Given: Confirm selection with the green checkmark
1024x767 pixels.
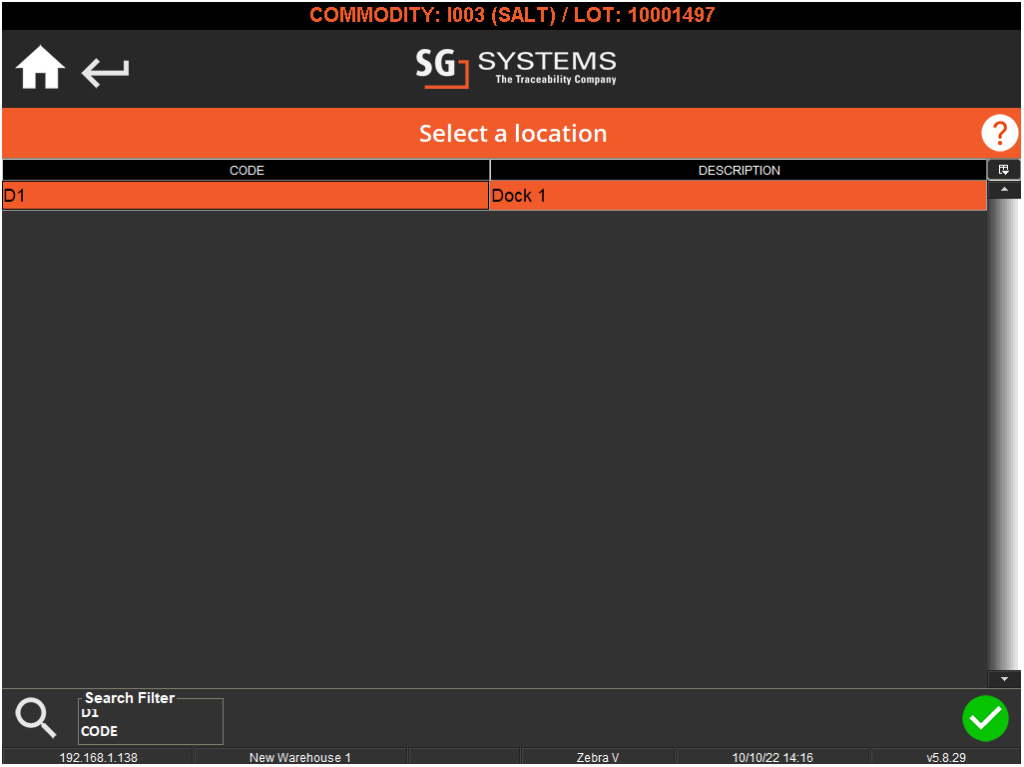Looking at the screenshot, I should (x=985, y=719).
